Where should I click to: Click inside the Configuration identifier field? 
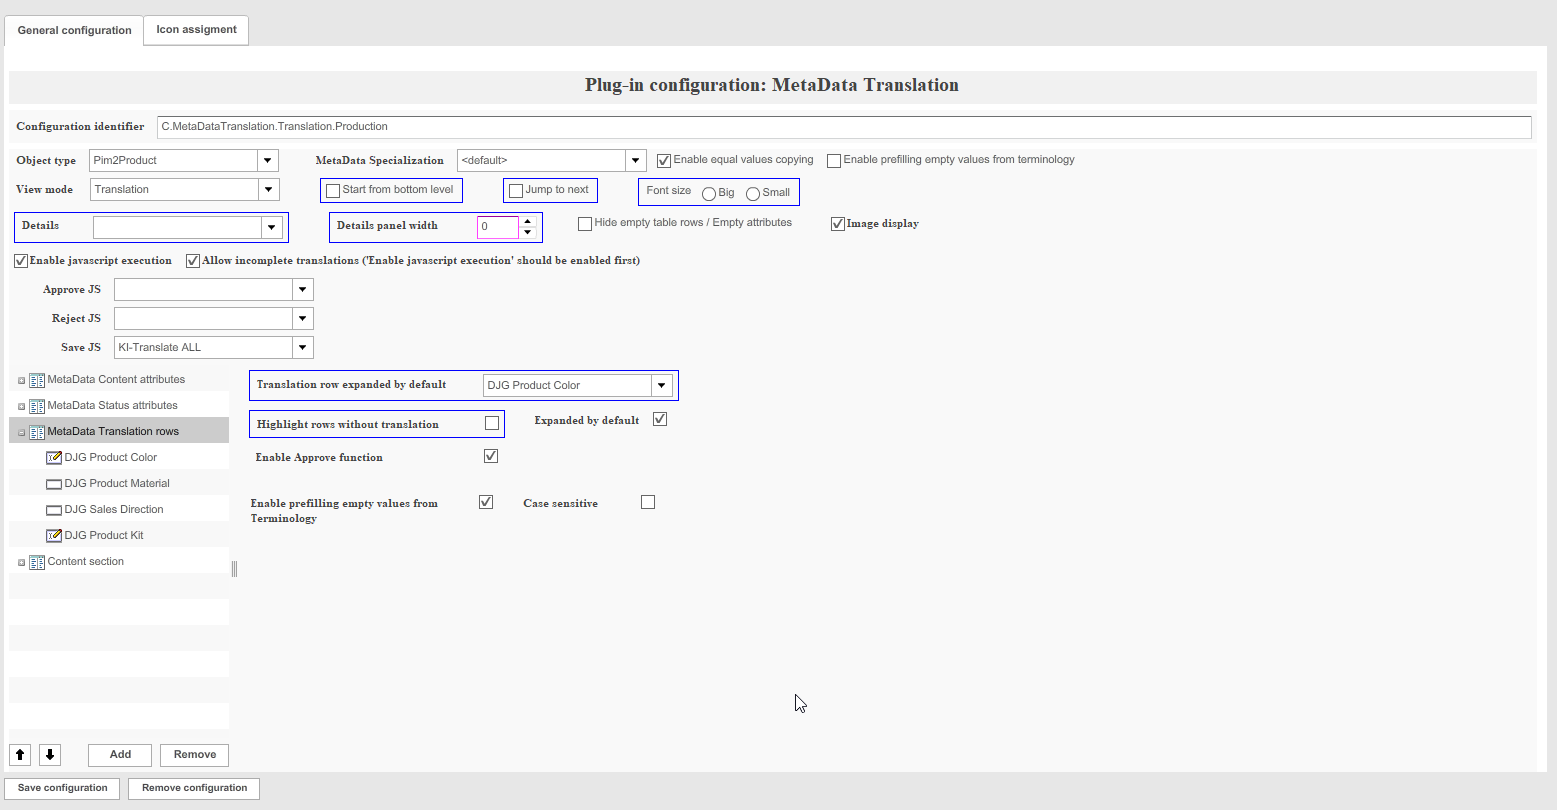pyautogui.click(x=600, y=127)
